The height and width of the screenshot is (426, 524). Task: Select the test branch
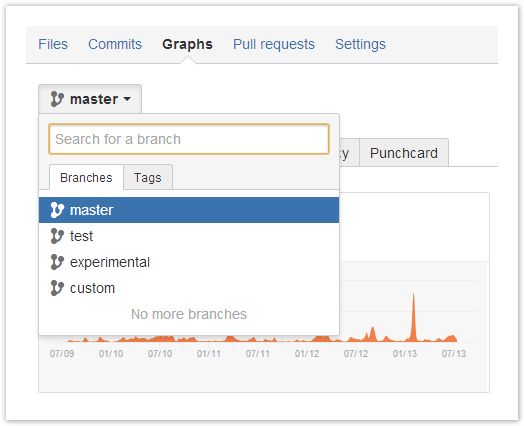click(x=189, y=236)
